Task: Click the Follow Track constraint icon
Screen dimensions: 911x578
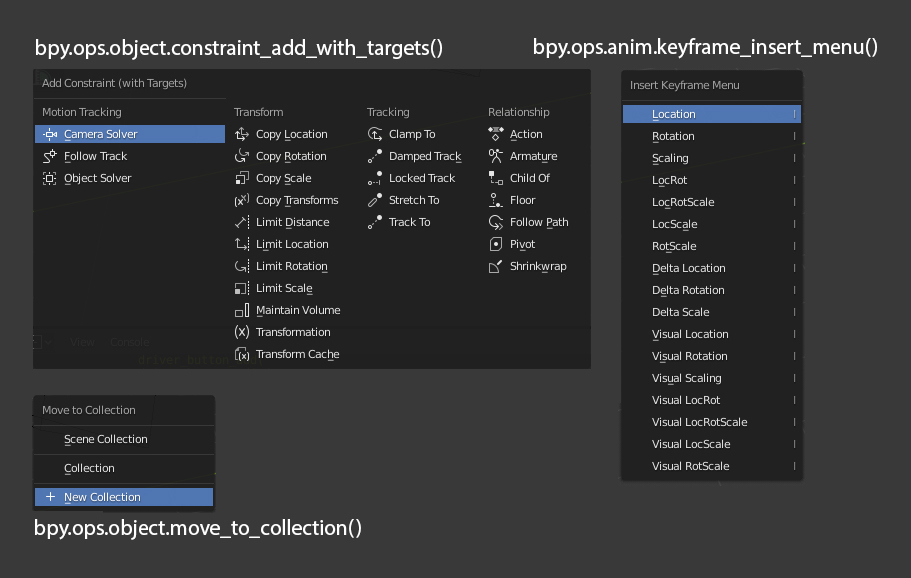Action: click(50, 156)
